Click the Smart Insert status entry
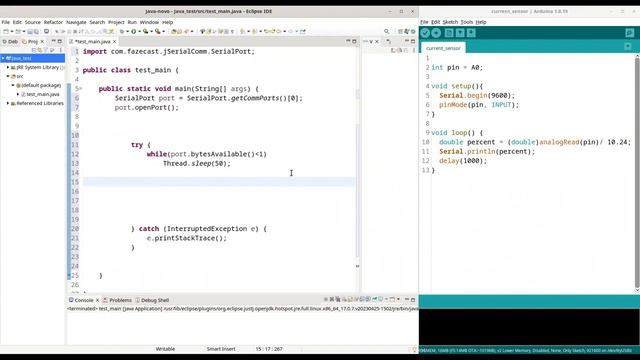 (221, 349)
